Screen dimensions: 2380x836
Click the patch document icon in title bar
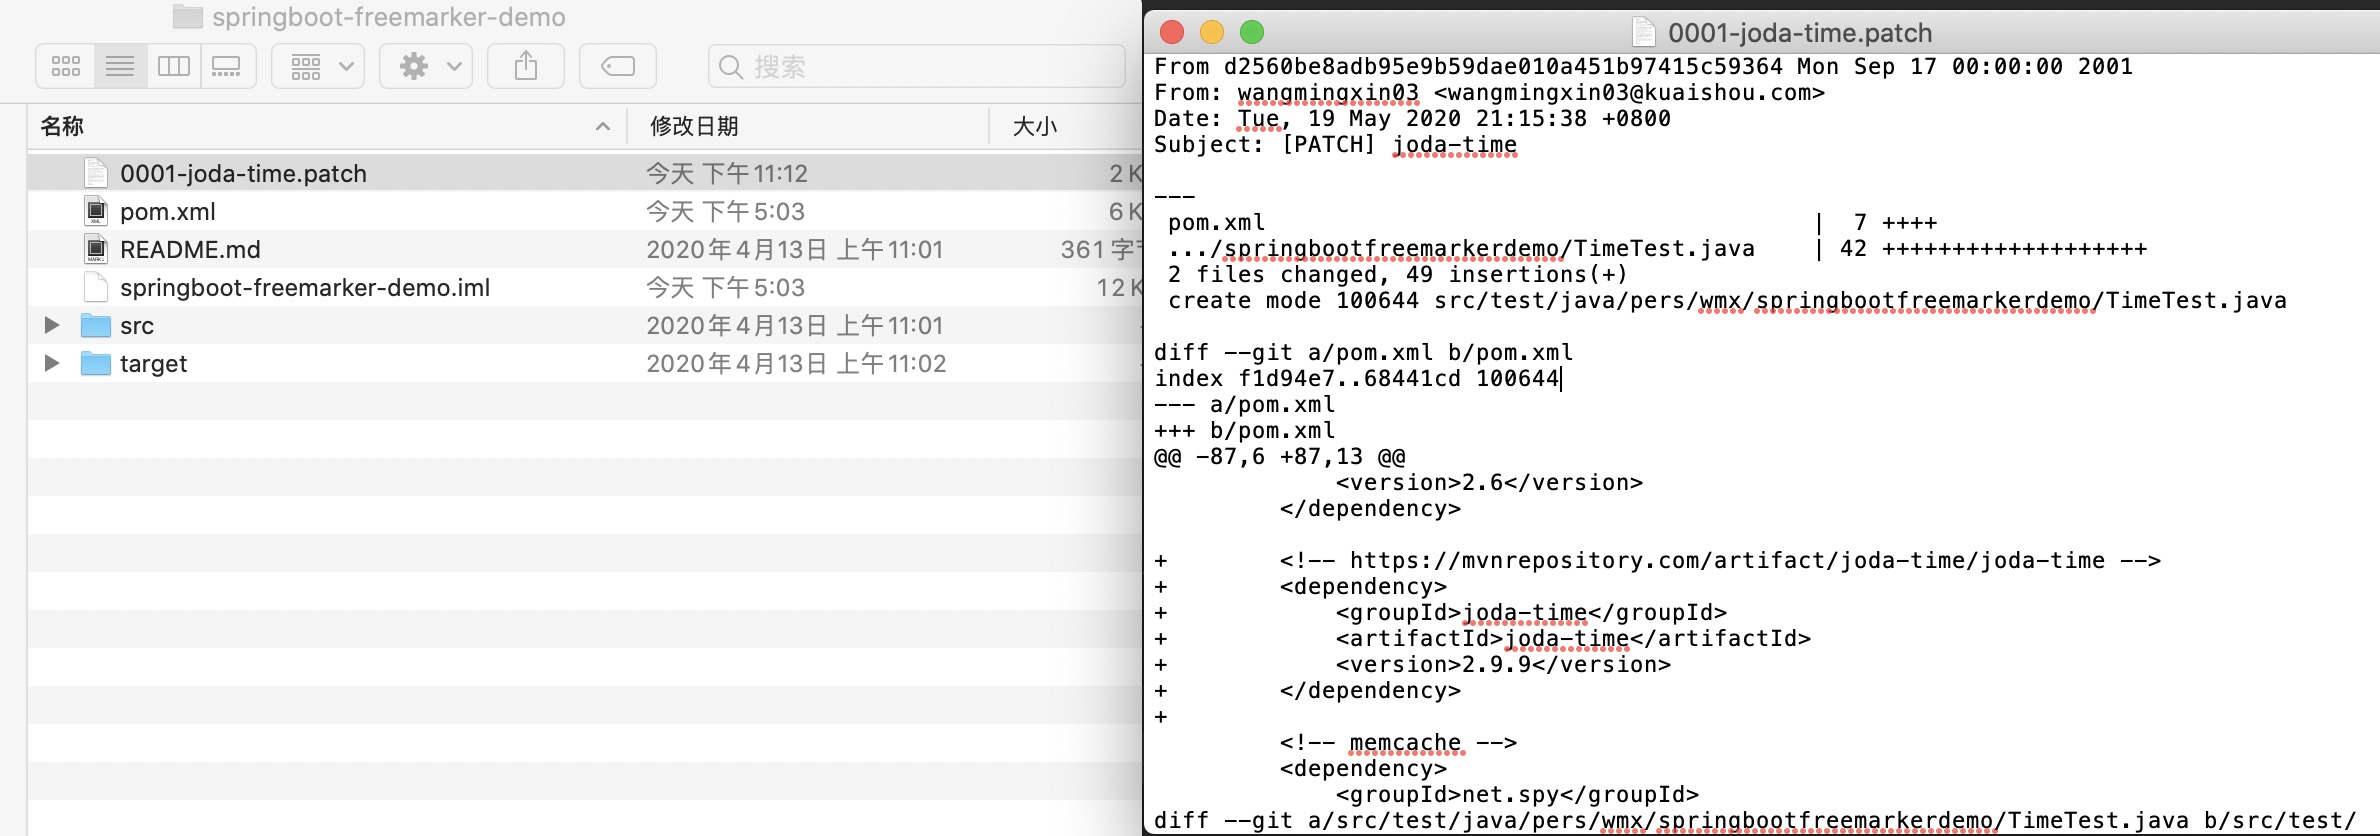click(1643, 33)
